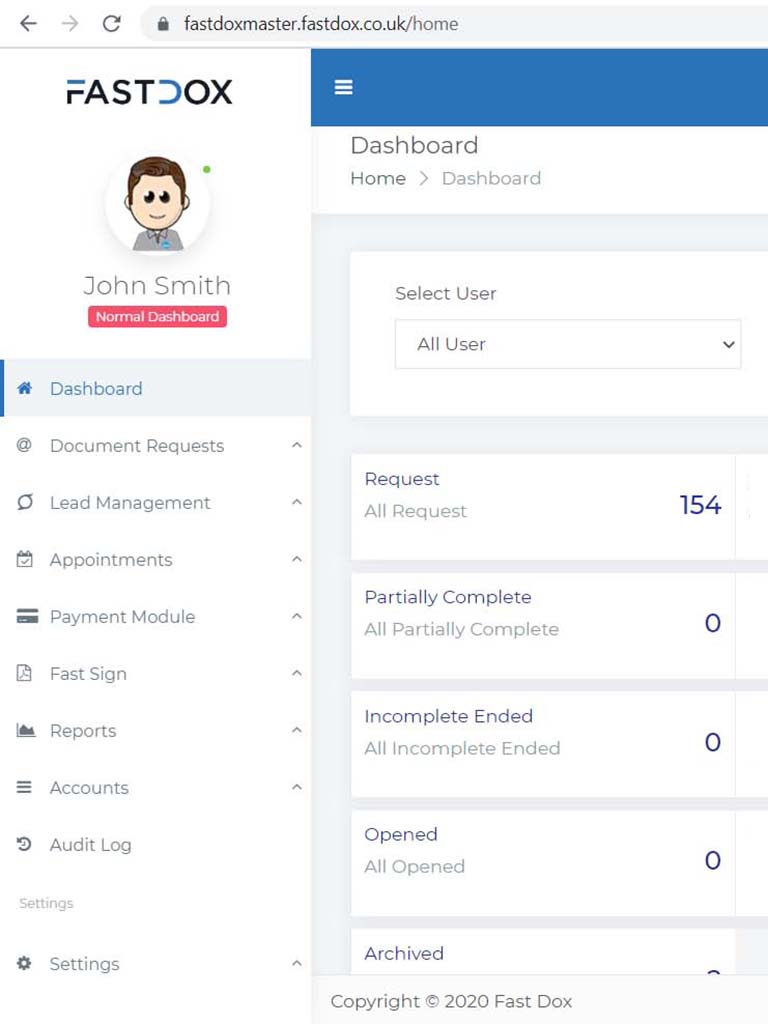Click the Settings gear icon in sidebar

tap(25, 964)
